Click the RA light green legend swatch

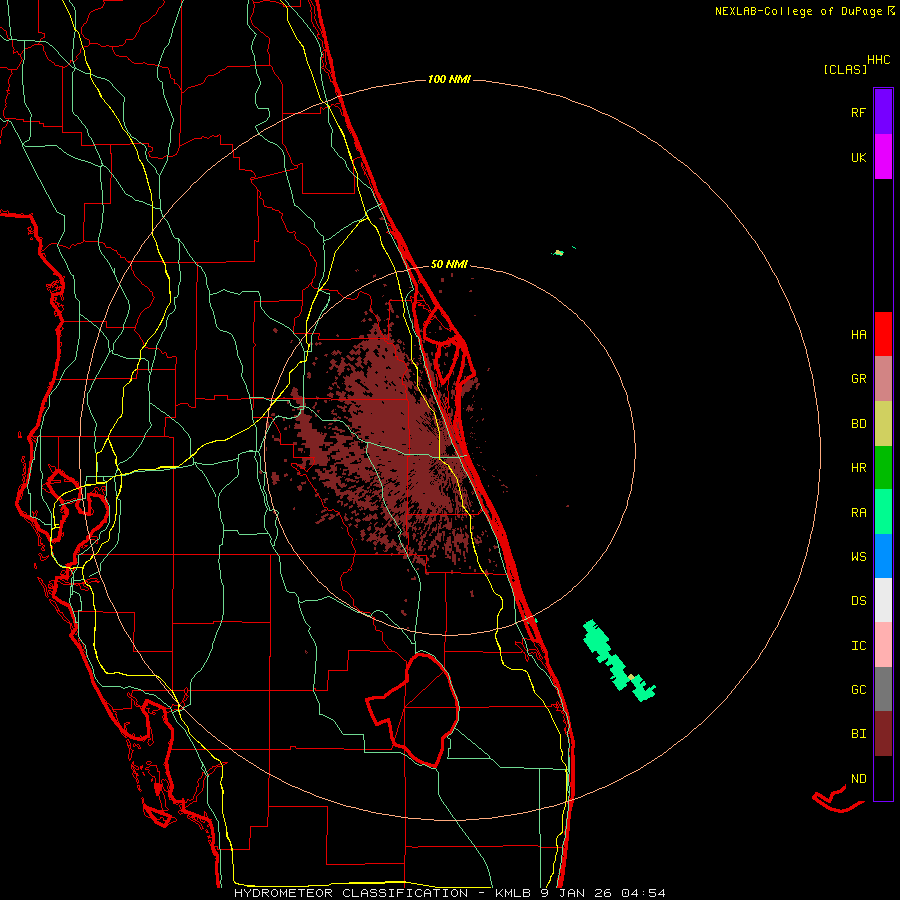pos(883,512)
